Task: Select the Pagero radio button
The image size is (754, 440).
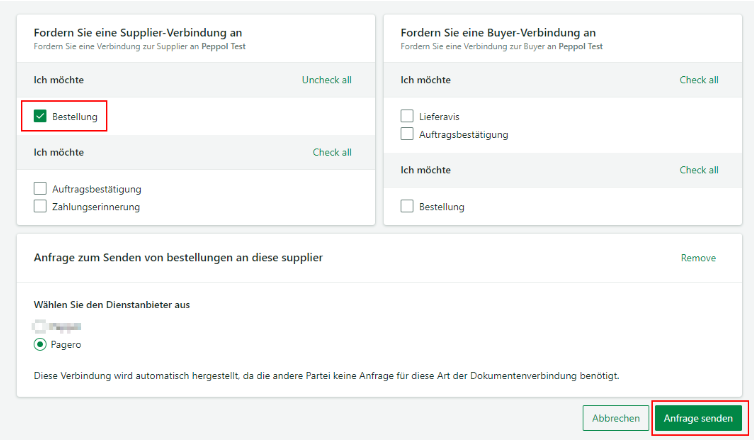Action: pos(40,344)
